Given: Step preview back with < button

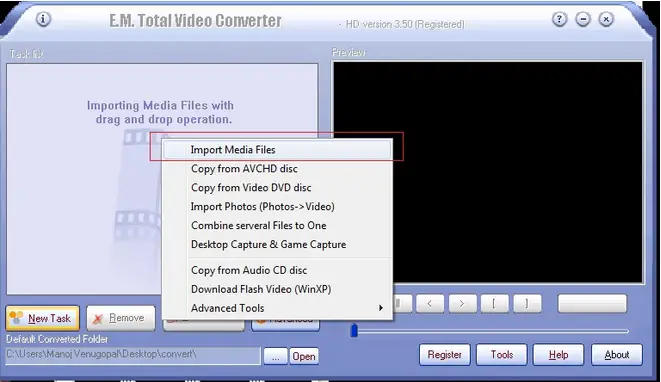Looking at the screenshot, I should point(430,304).
